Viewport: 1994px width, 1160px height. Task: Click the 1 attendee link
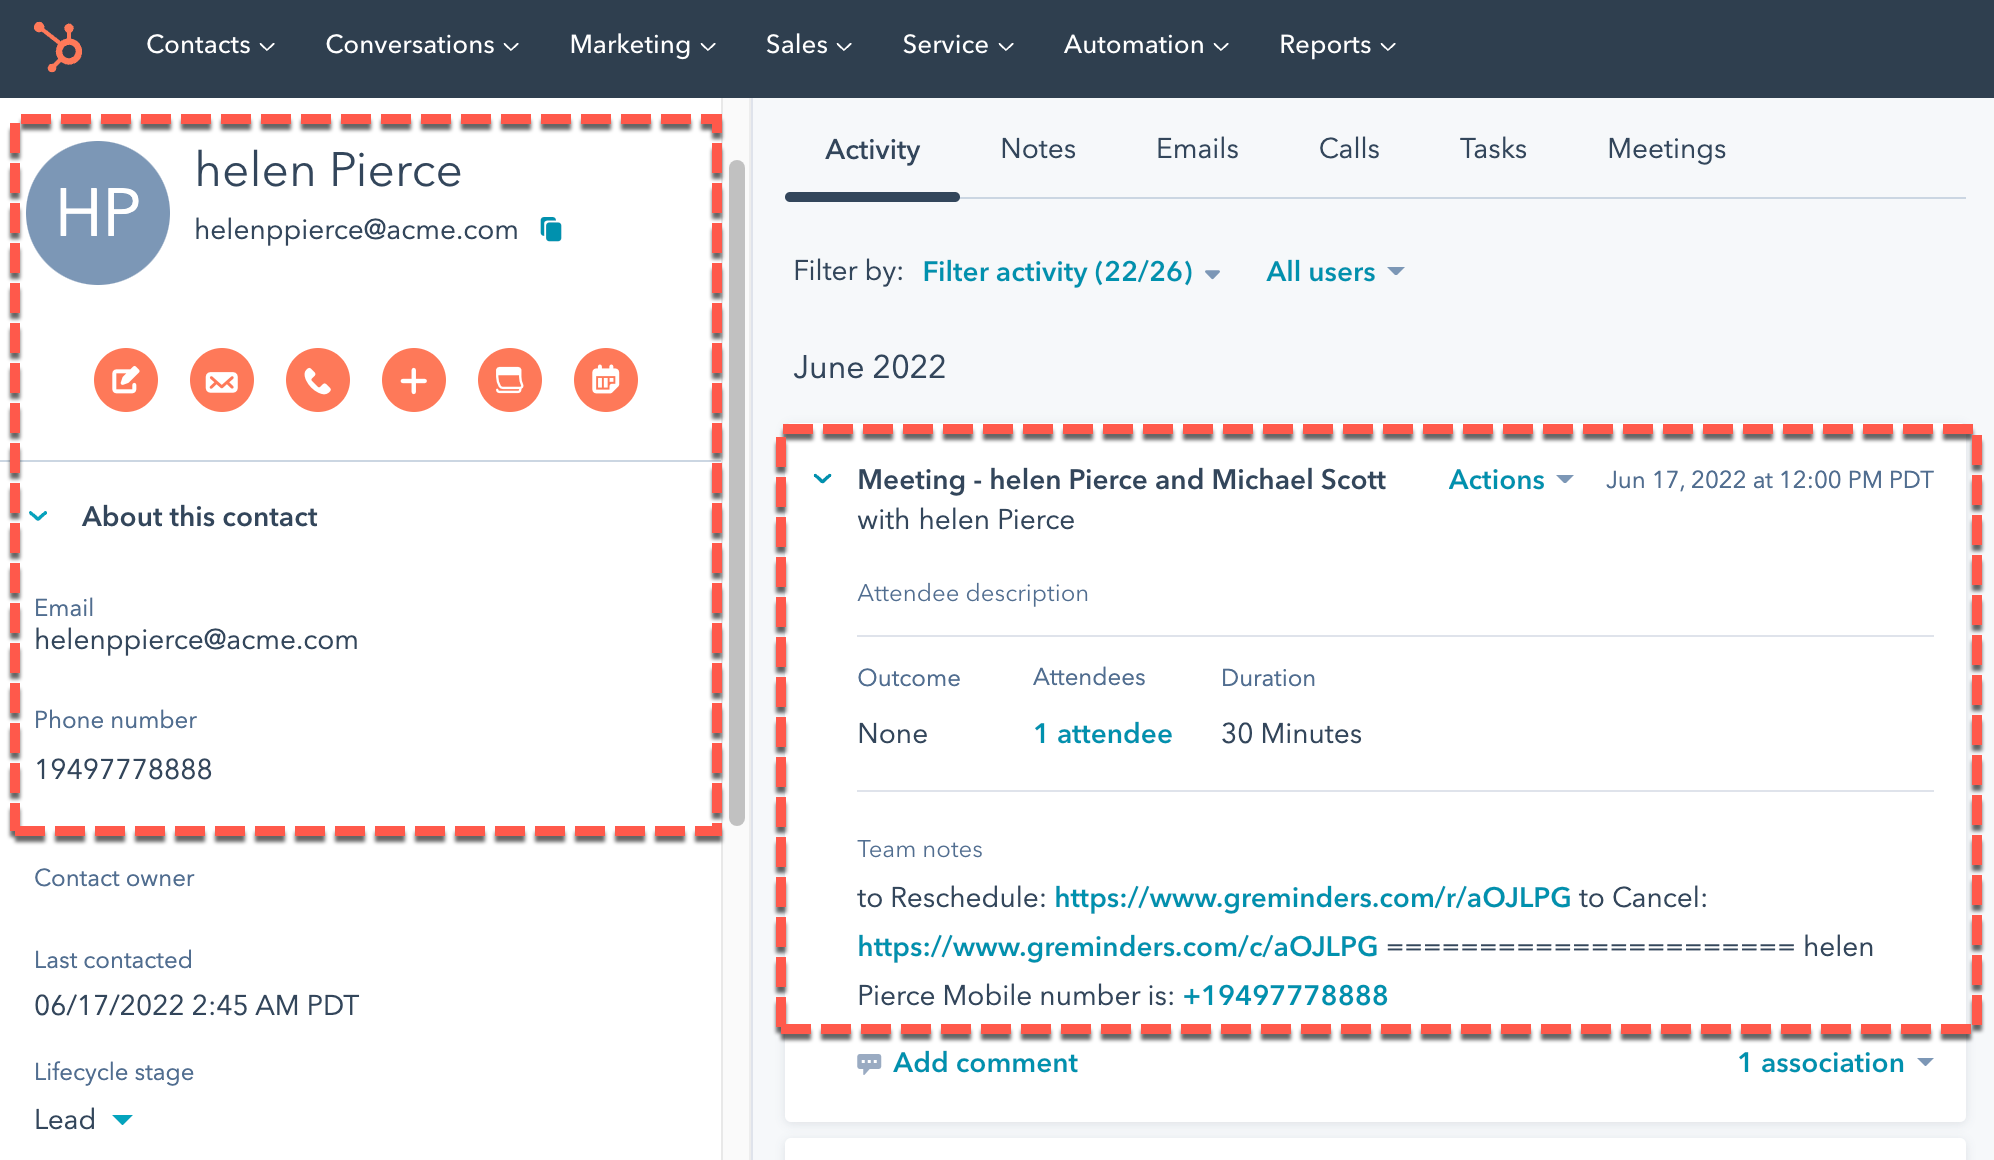tap(1102, 733)
